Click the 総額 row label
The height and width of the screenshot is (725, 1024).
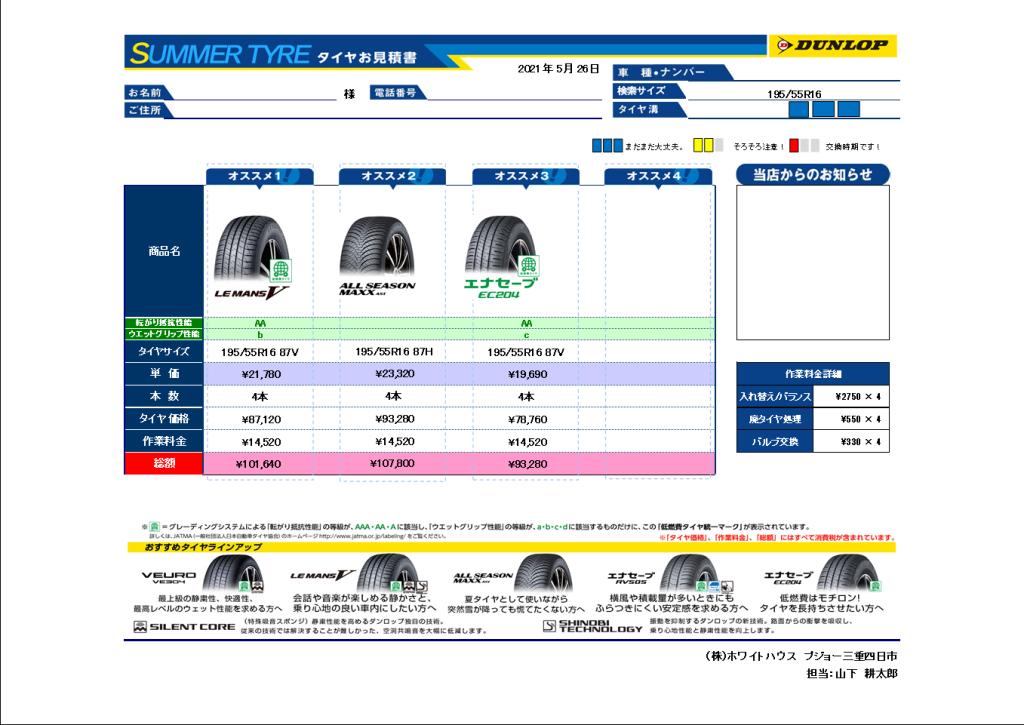[164, 463]
